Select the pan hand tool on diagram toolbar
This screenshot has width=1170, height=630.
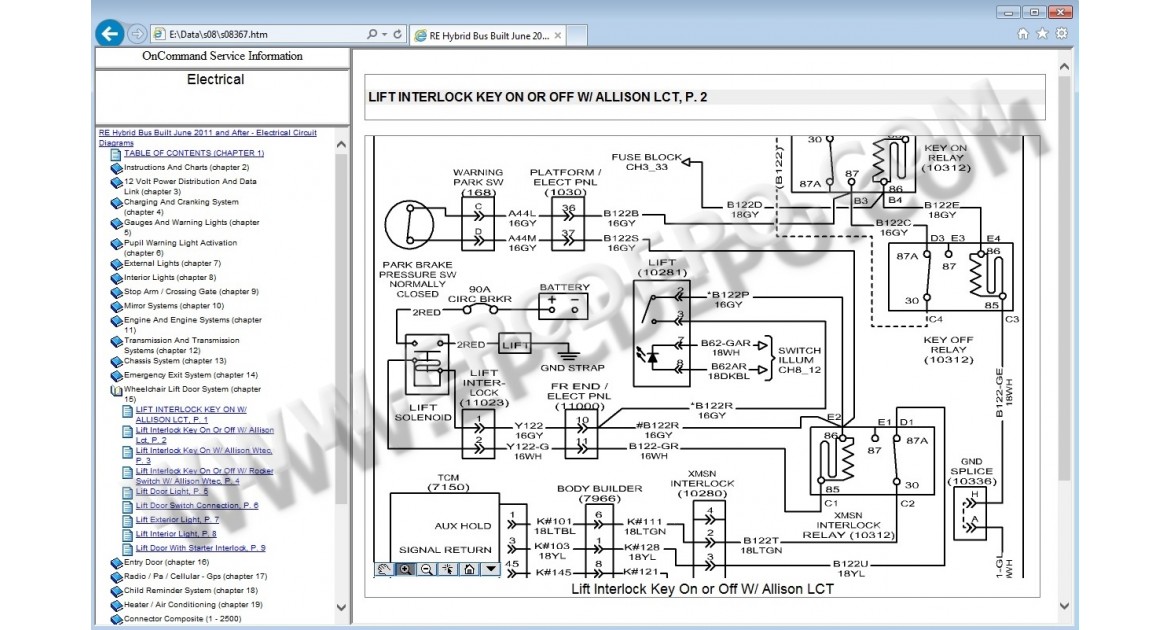(x=384, y=569)
